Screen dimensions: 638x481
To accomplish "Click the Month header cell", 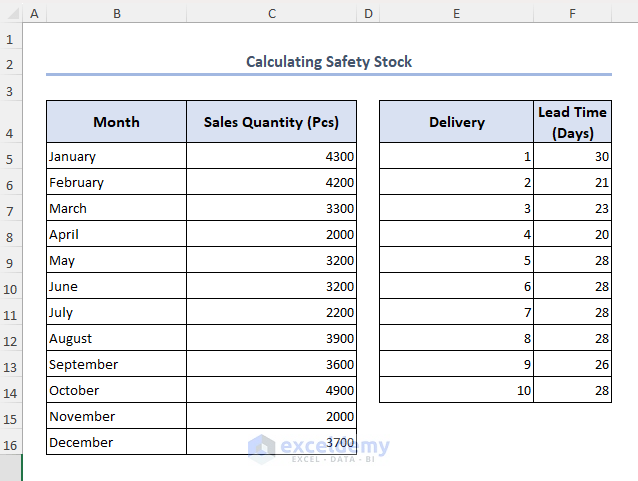I will point(116,122).
